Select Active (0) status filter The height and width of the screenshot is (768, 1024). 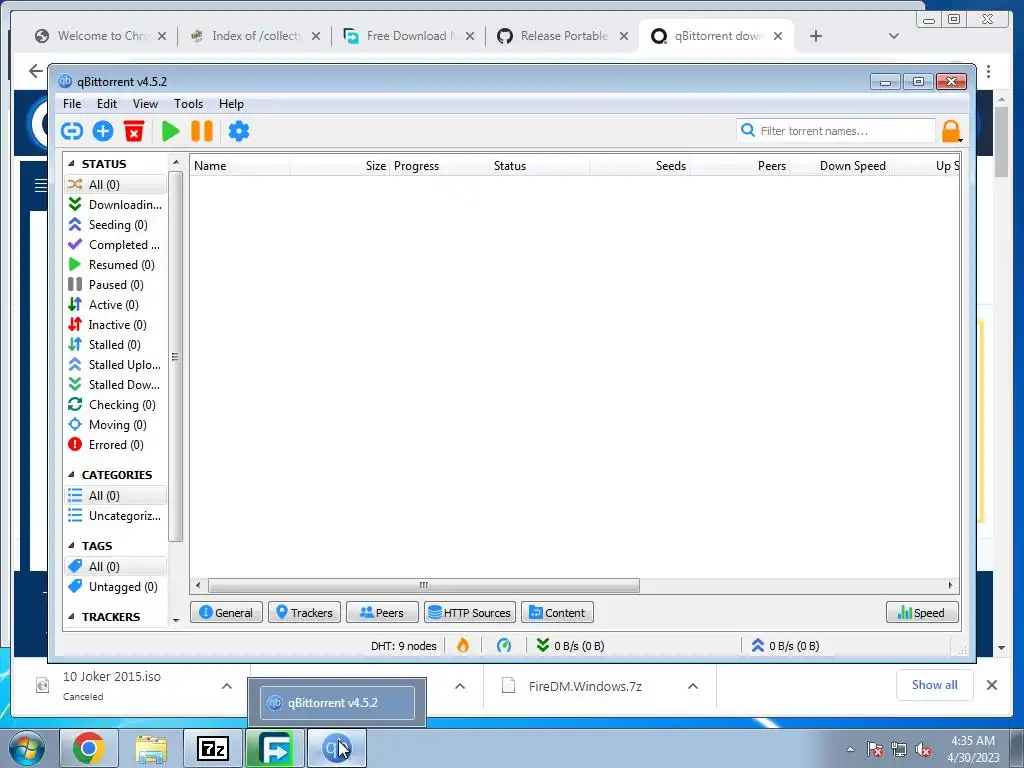click(x=116, y=305)
